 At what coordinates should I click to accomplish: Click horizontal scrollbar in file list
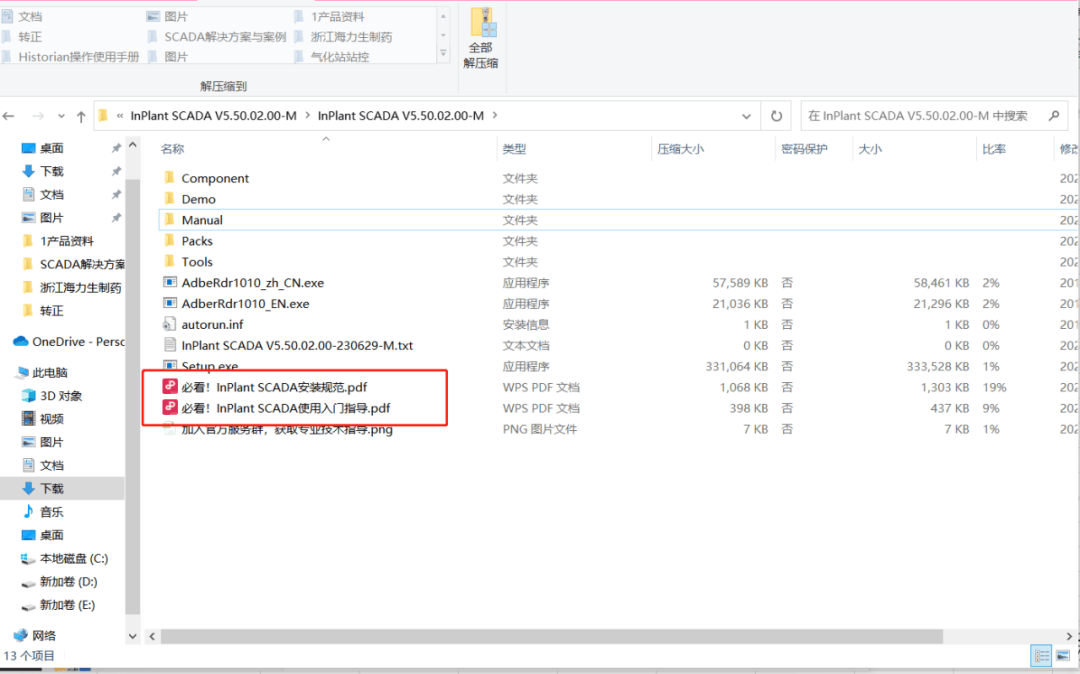pos(551,636)
